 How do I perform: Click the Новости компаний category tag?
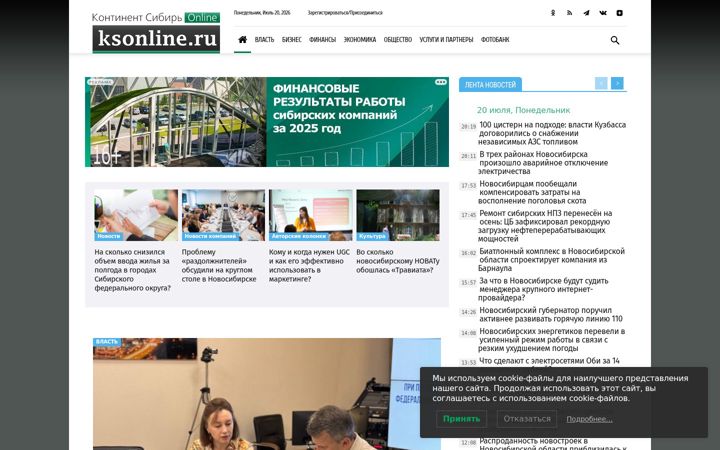210,236
